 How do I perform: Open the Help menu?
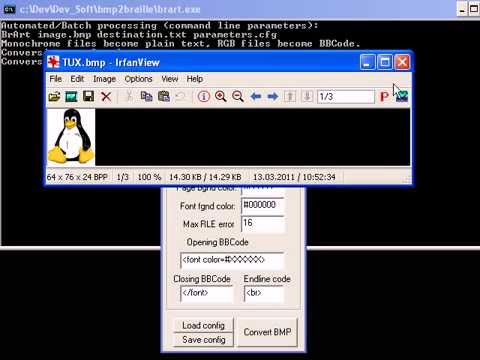pyautogui.click(x=195, y=79)
